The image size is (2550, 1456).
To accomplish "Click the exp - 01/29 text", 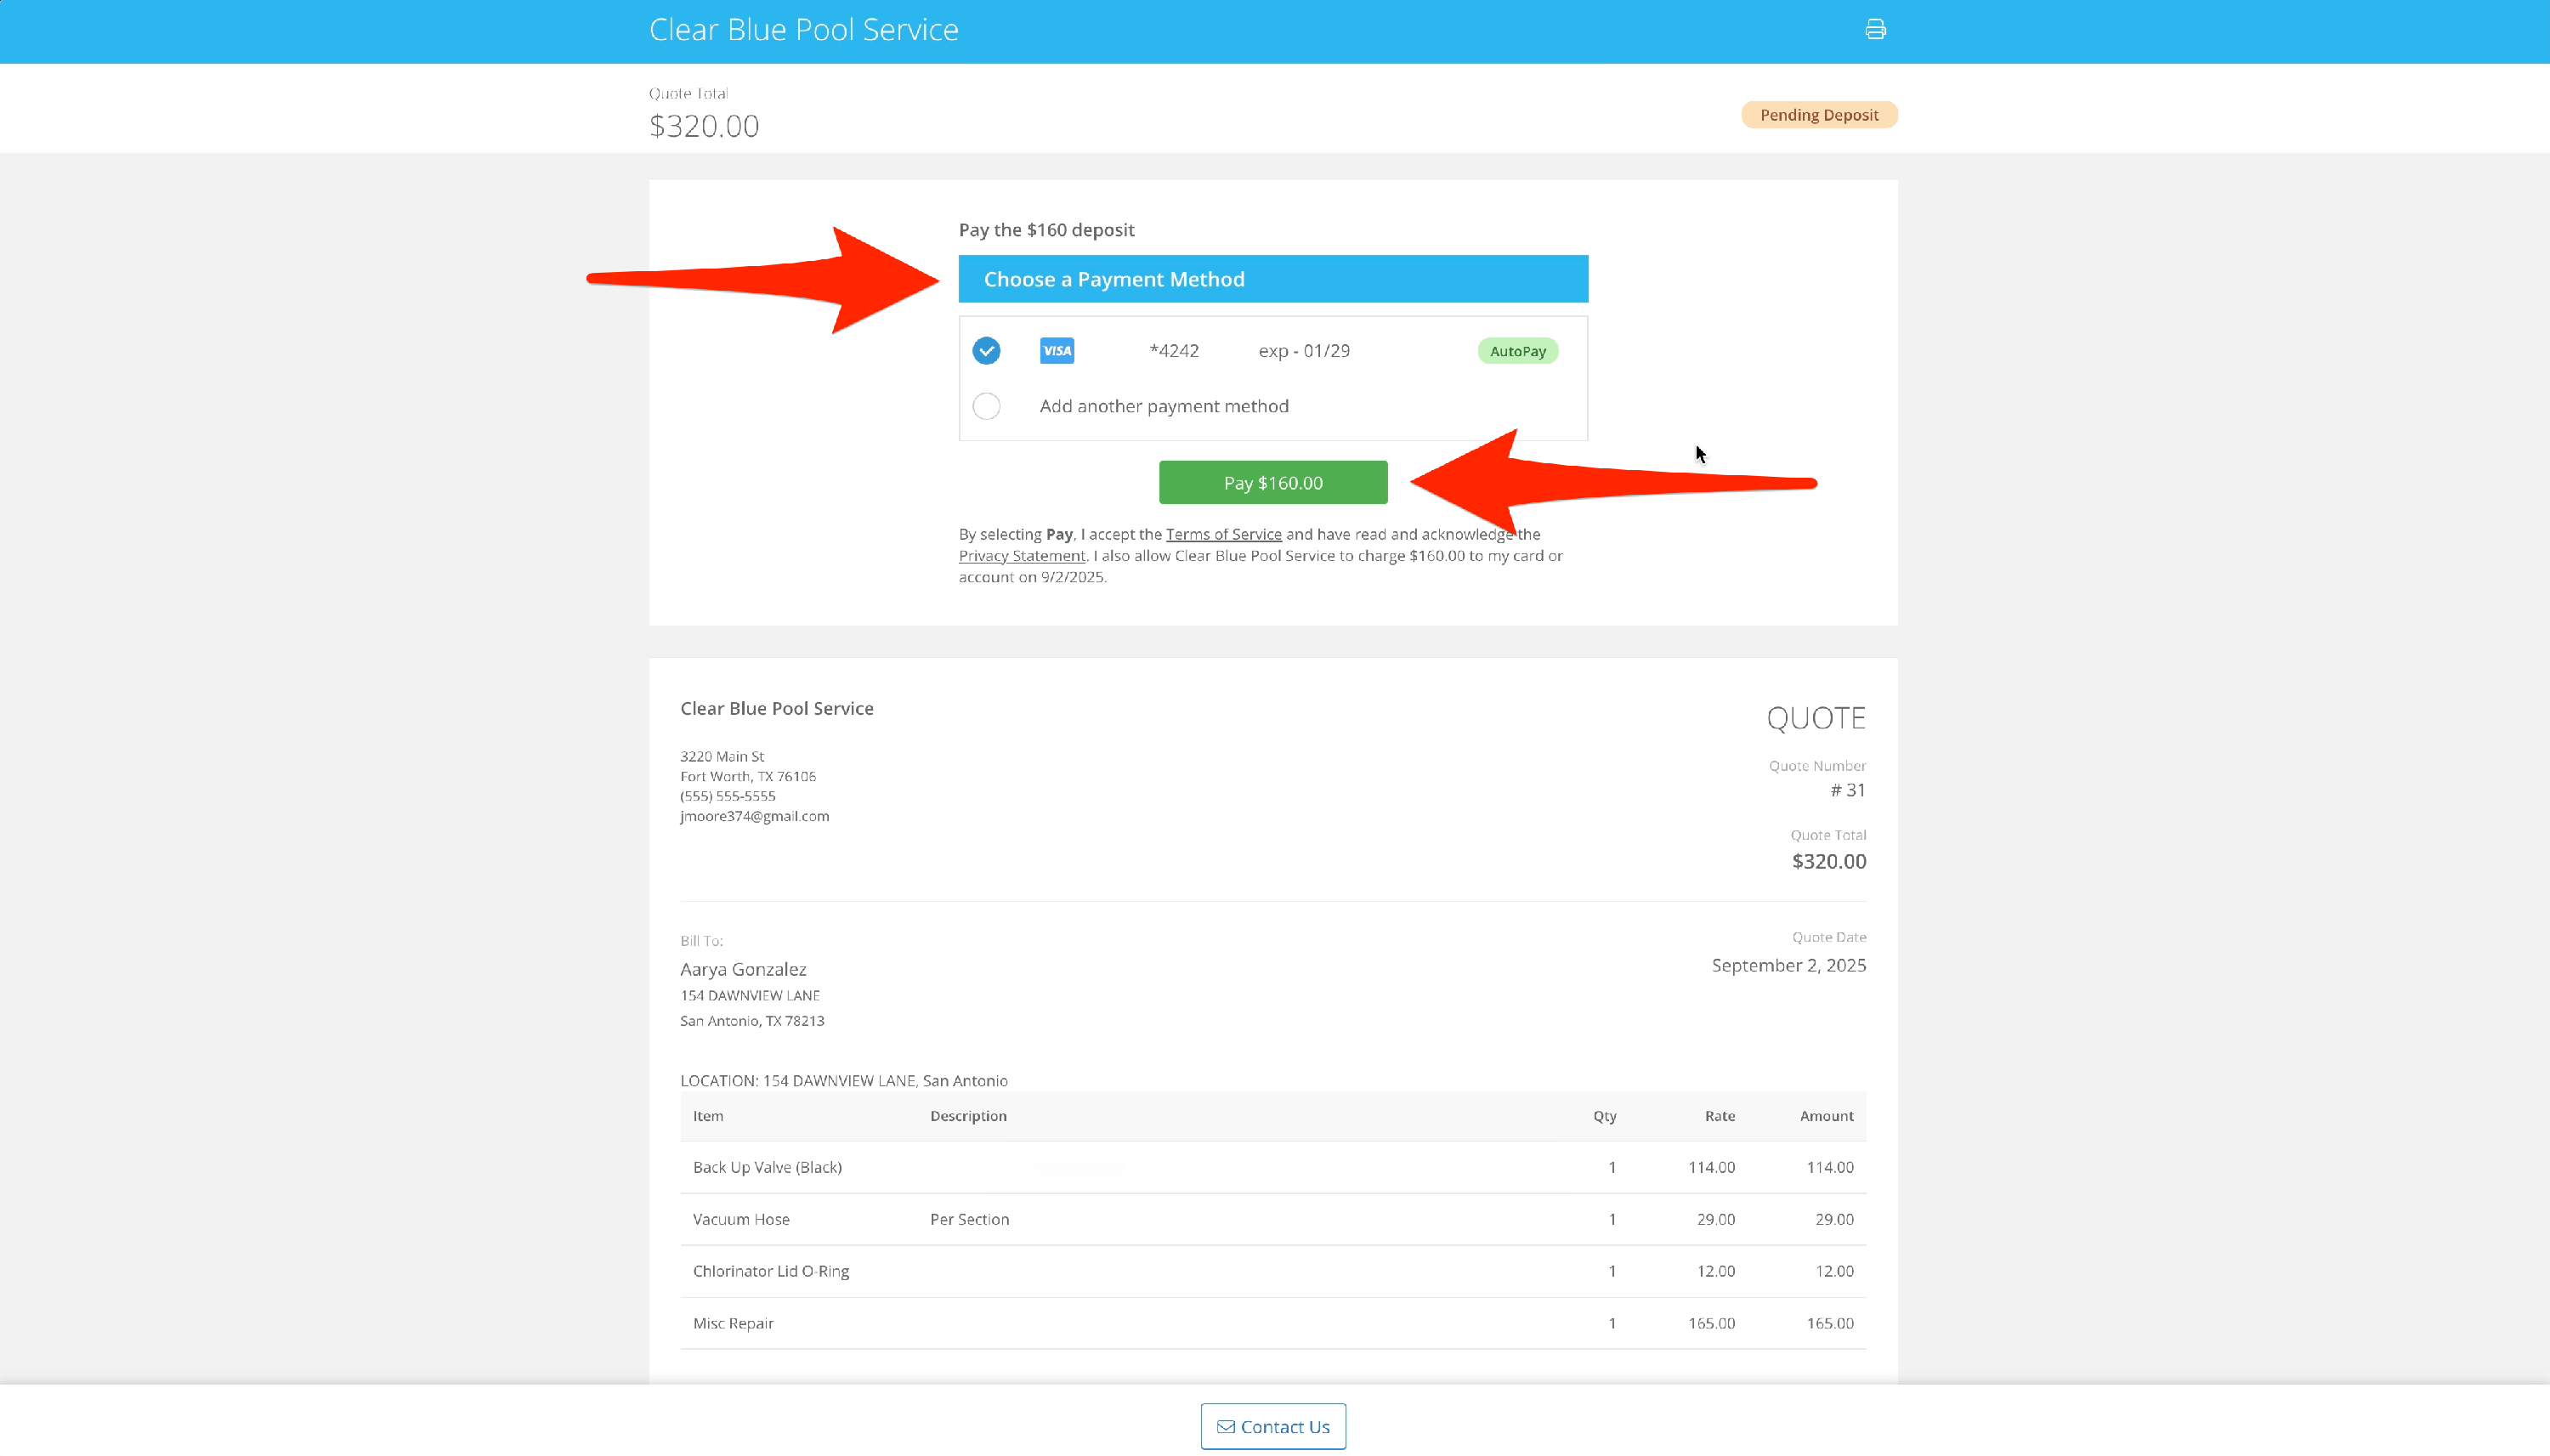I will coord(1304,351).
